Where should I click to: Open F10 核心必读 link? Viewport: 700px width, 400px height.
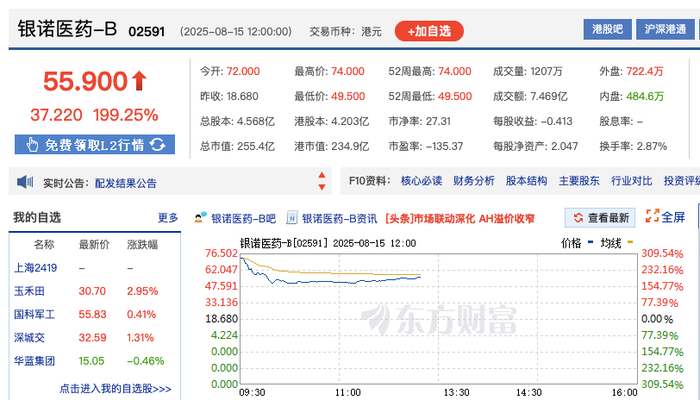(421, 181)
